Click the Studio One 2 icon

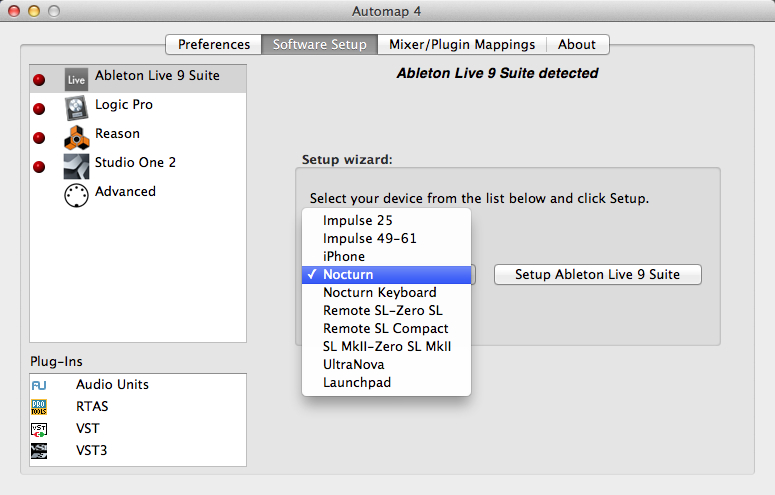(77, 166)
